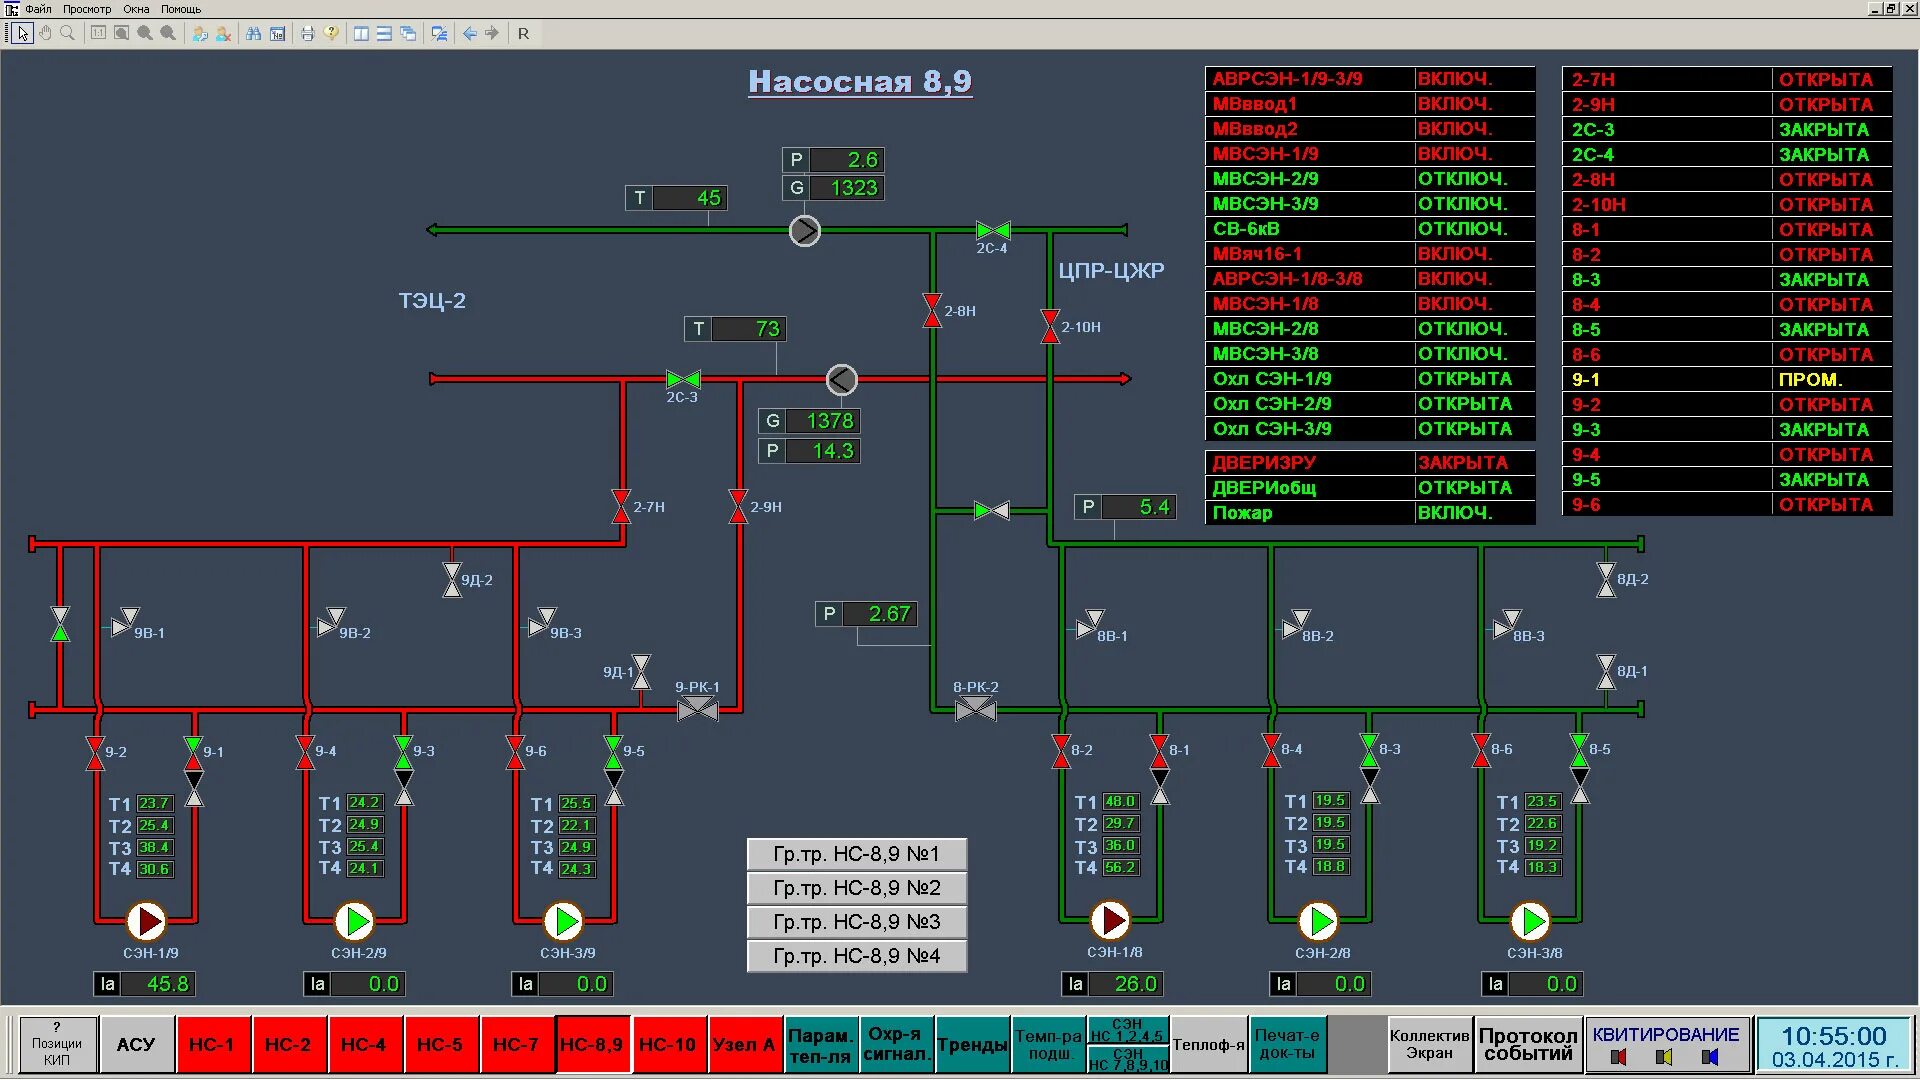Click the cascade windows toolbar icon
This screenshot has width=1920, height=1080.
(x=408, y=33)
